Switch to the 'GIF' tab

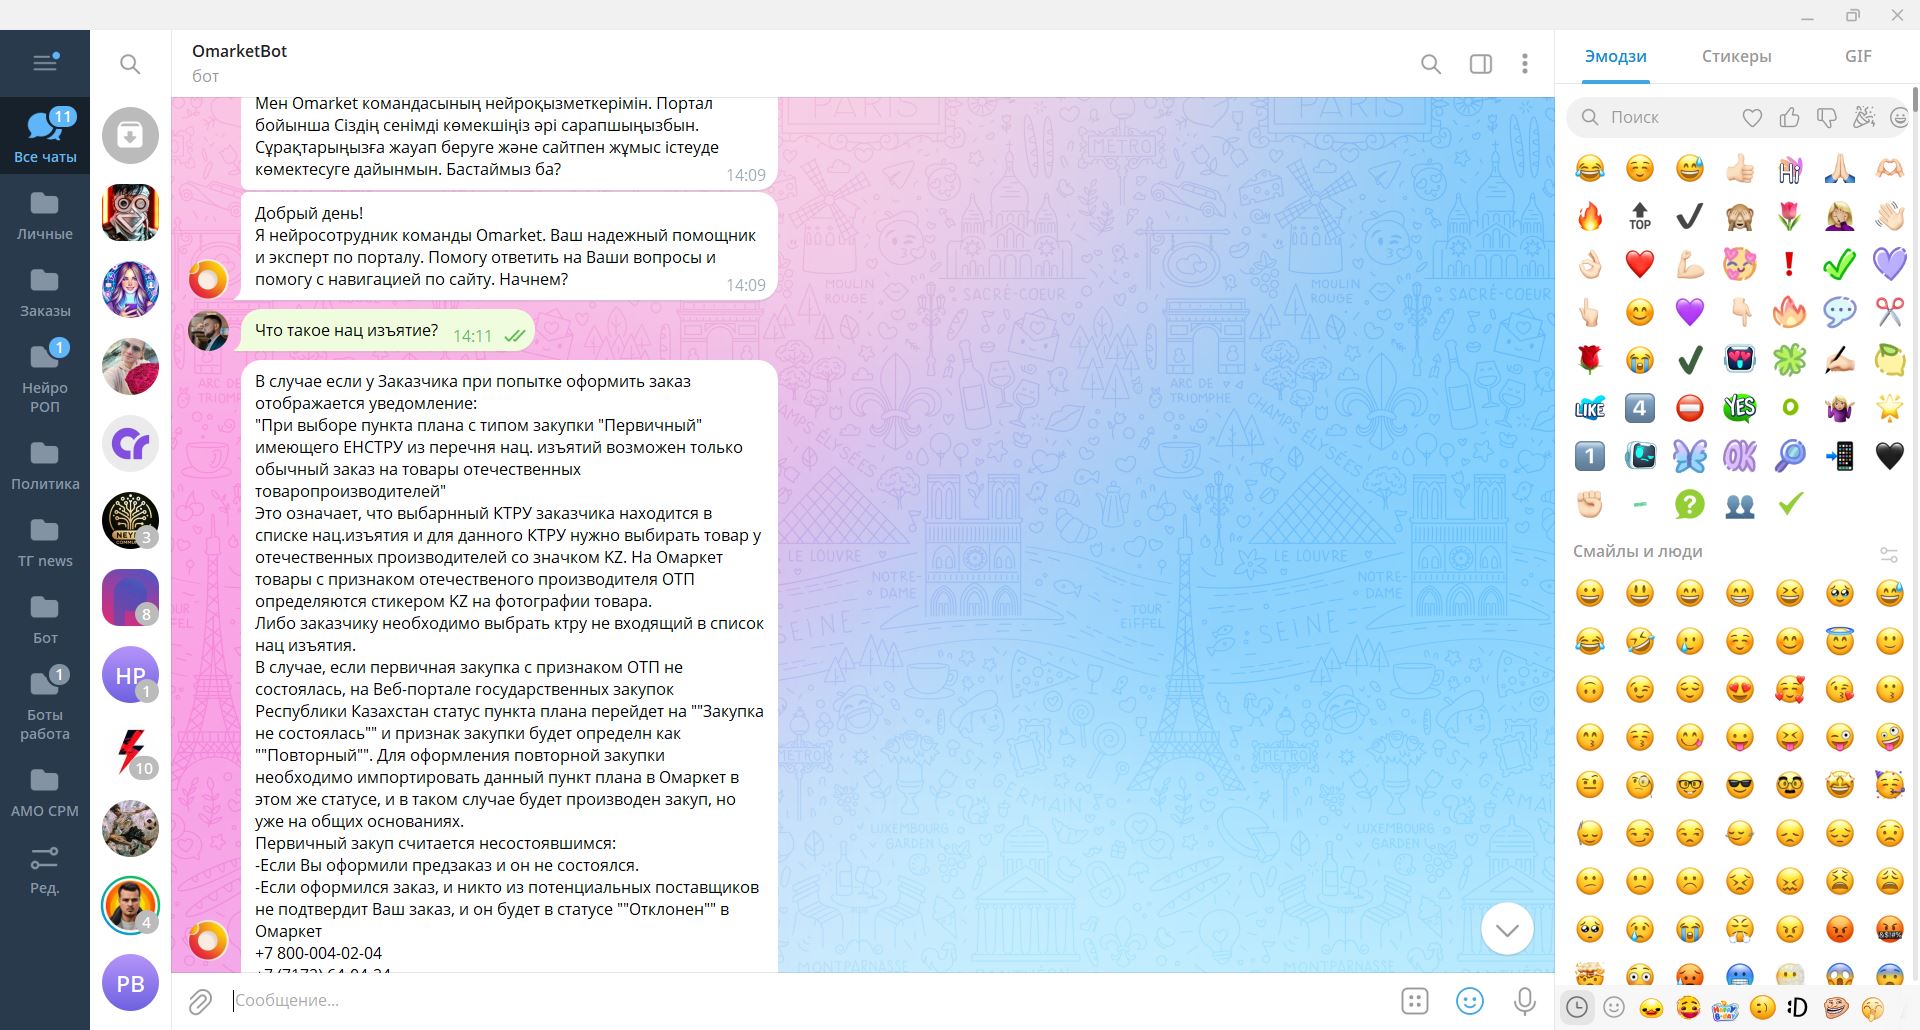(1858, 57)
